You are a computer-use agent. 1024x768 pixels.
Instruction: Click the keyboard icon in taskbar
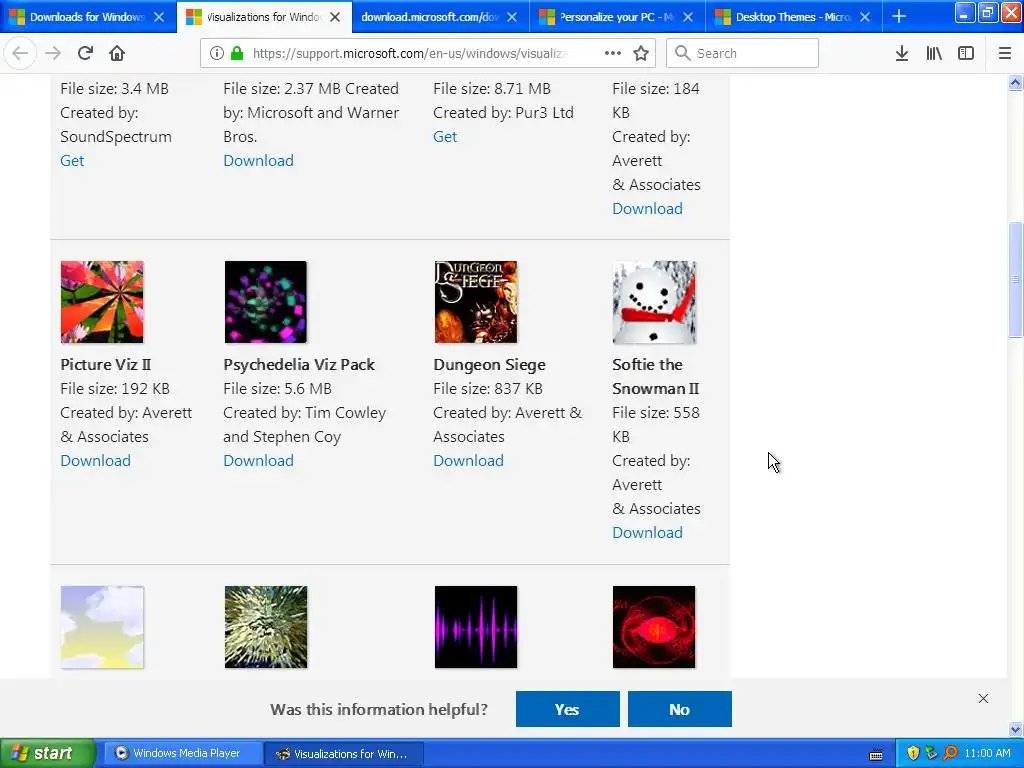(876, 754)
